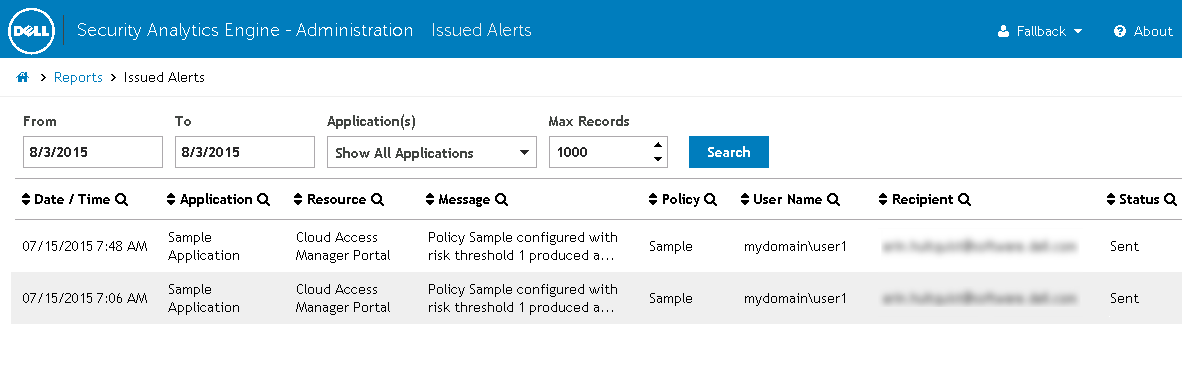This screenshot has height=368, width=1182.
Task: Decrease Max Records with down arrow
Action: point(657,158)
